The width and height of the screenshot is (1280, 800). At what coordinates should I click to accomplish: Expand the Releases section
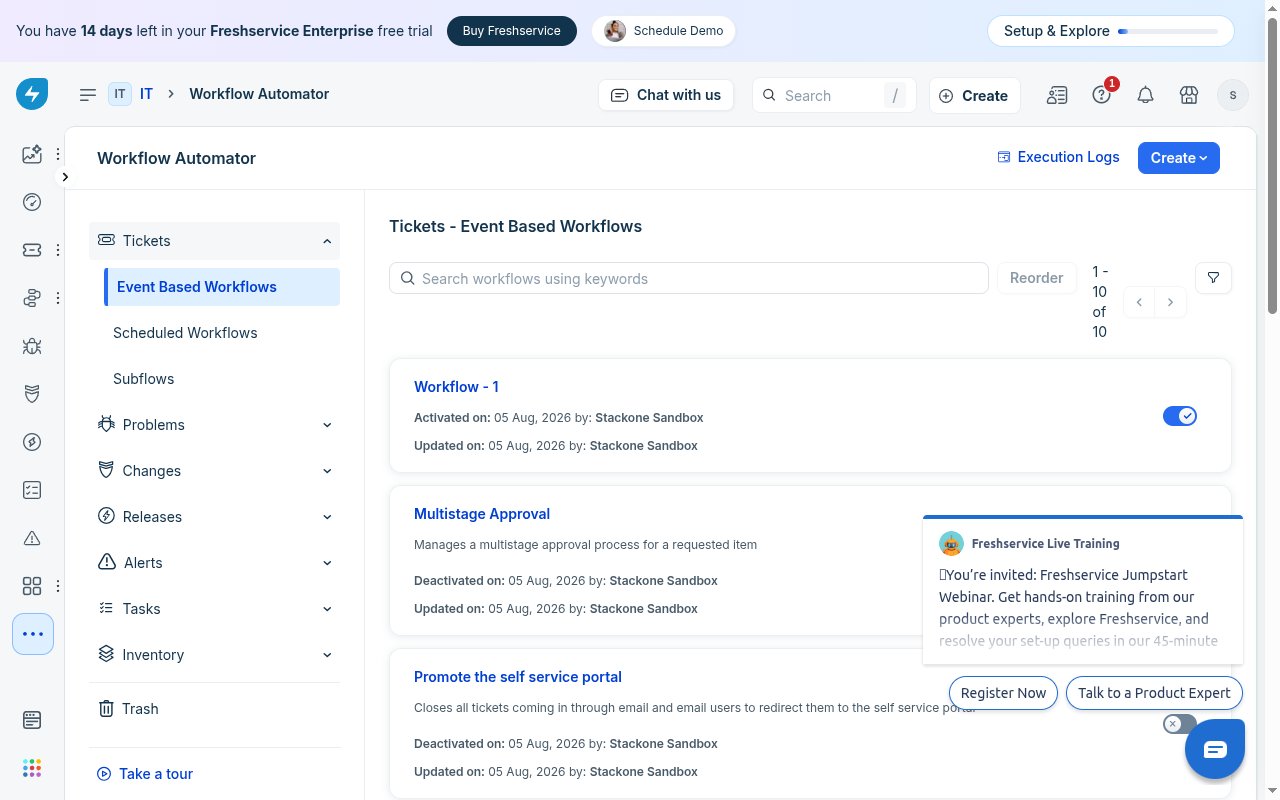click(x=214, y=517)
